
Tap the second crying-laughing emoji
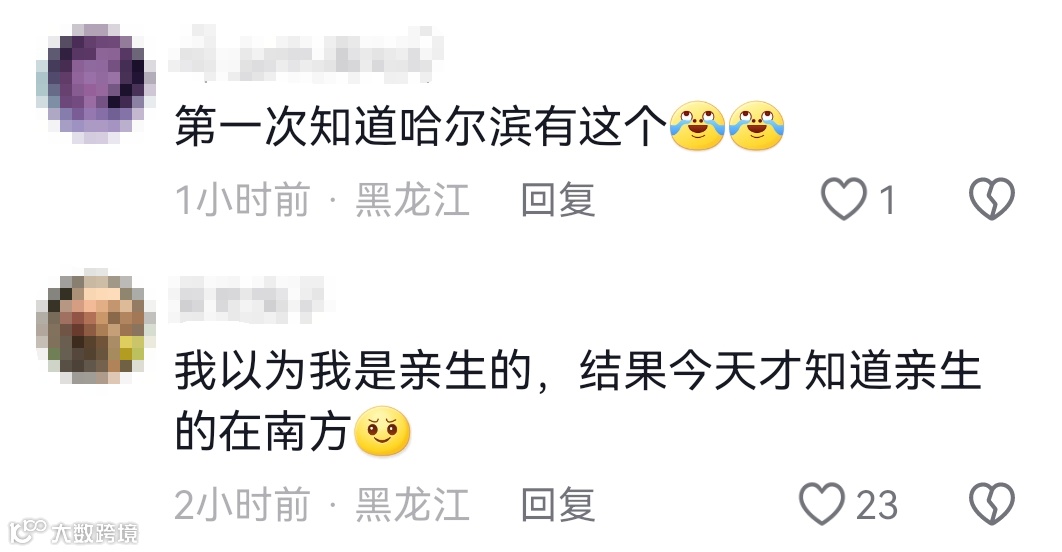[x=757, y=126]
